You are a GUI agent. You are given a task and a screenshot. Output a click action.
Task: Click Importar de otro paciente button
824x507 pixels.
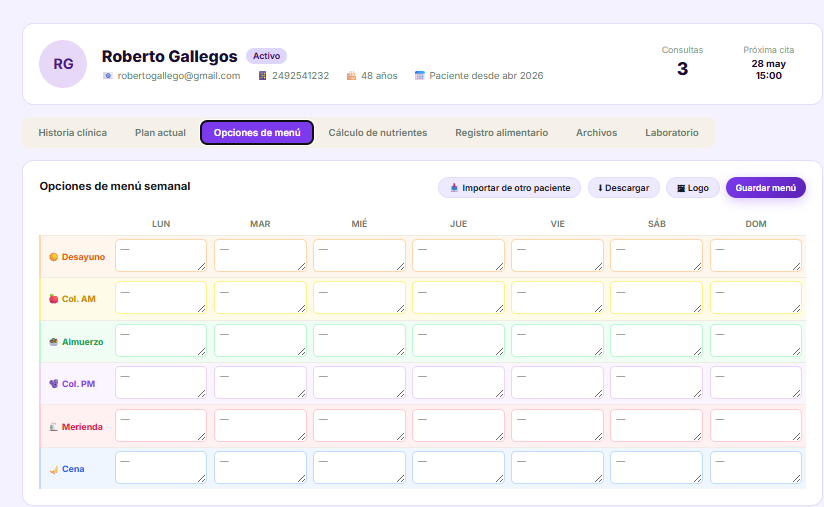tap(509, 188)
